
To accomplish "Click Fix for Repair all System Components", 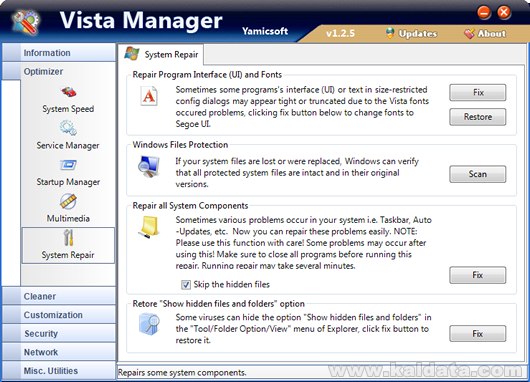I will (478, 275).
